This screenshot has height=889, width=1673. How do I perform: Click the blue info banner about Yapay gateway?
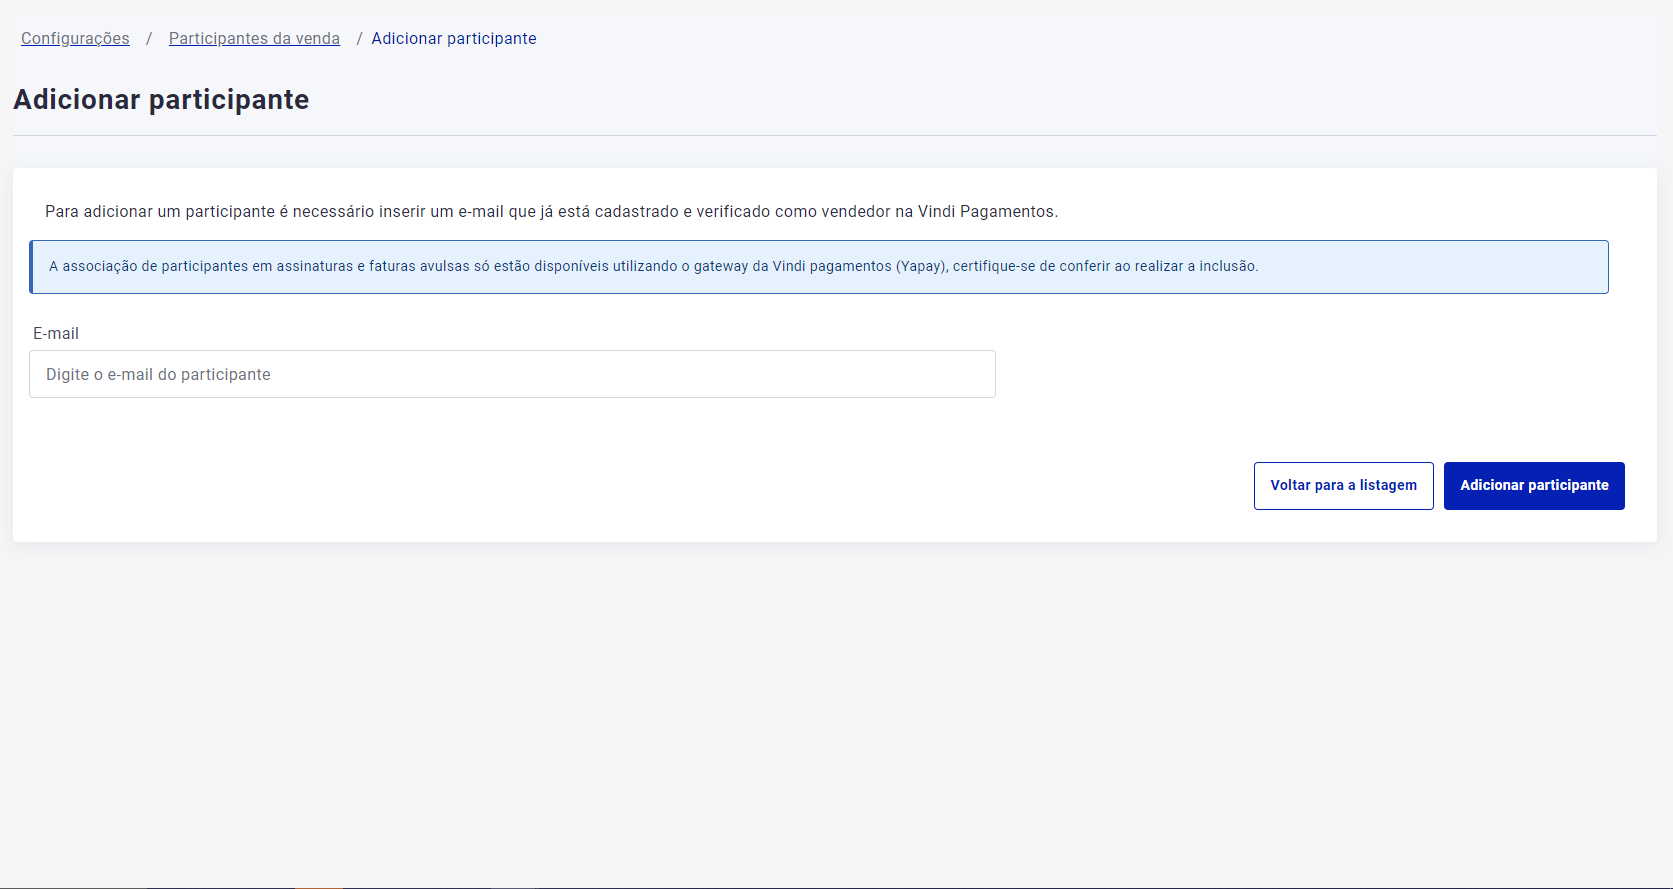[1400, 267]
